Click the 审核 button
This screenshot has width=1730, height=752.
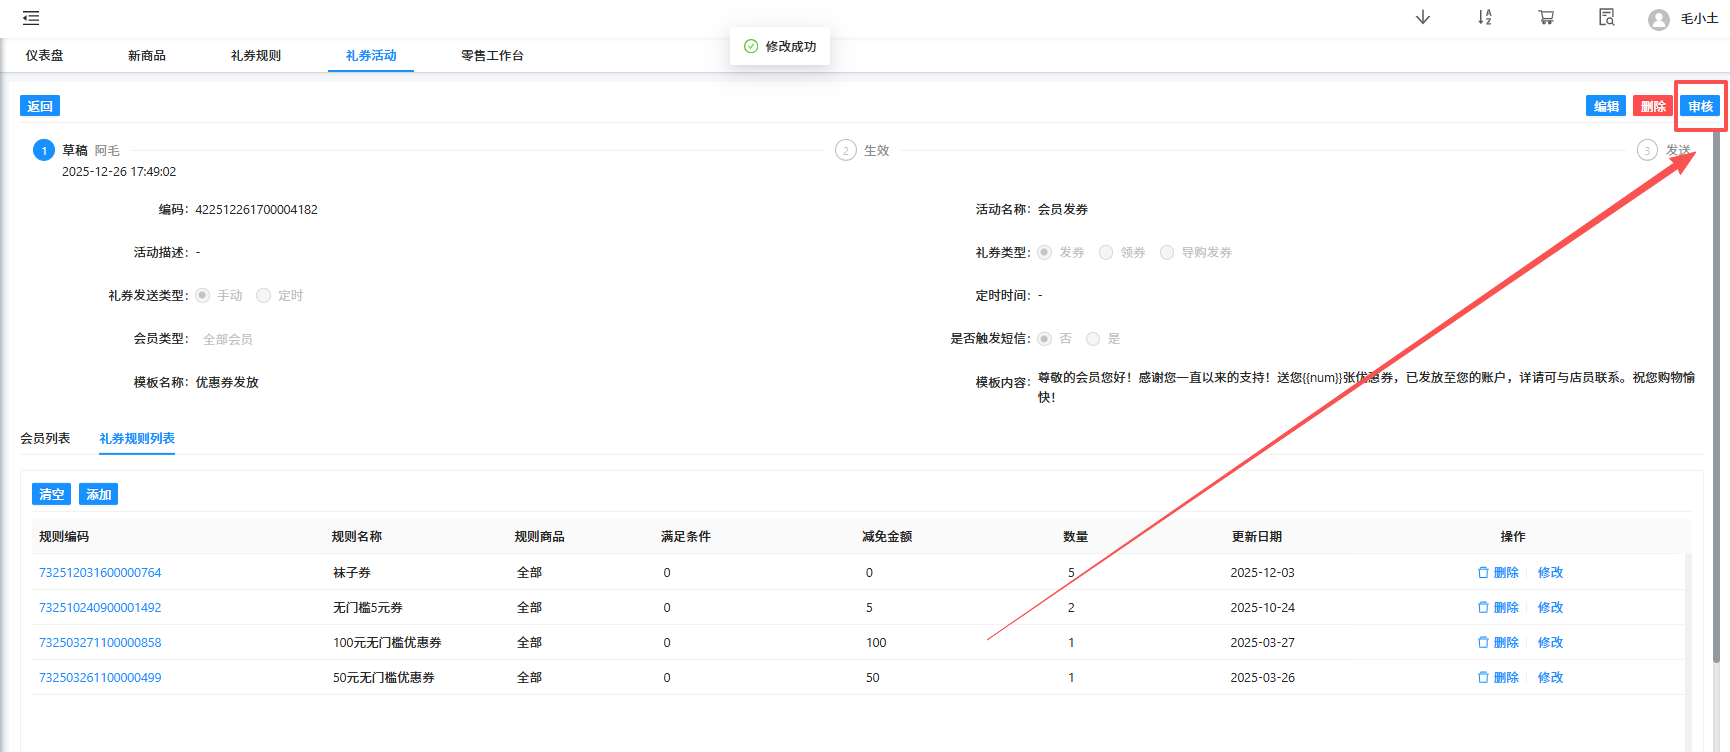(1700, 106)
